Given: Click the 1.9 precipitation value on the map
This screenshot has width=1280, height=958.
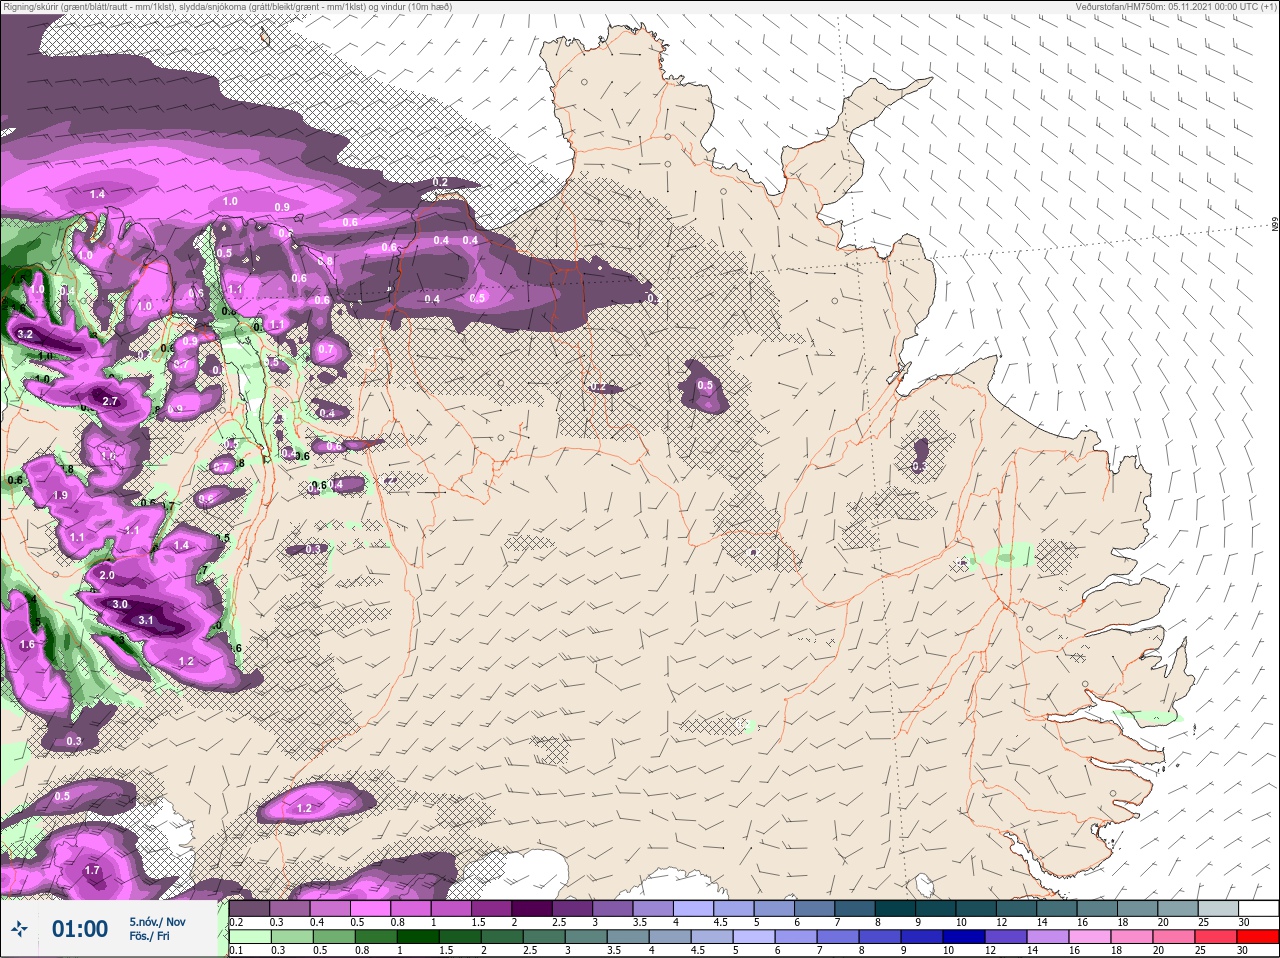Looking at the screenshot, I should 60,495.
